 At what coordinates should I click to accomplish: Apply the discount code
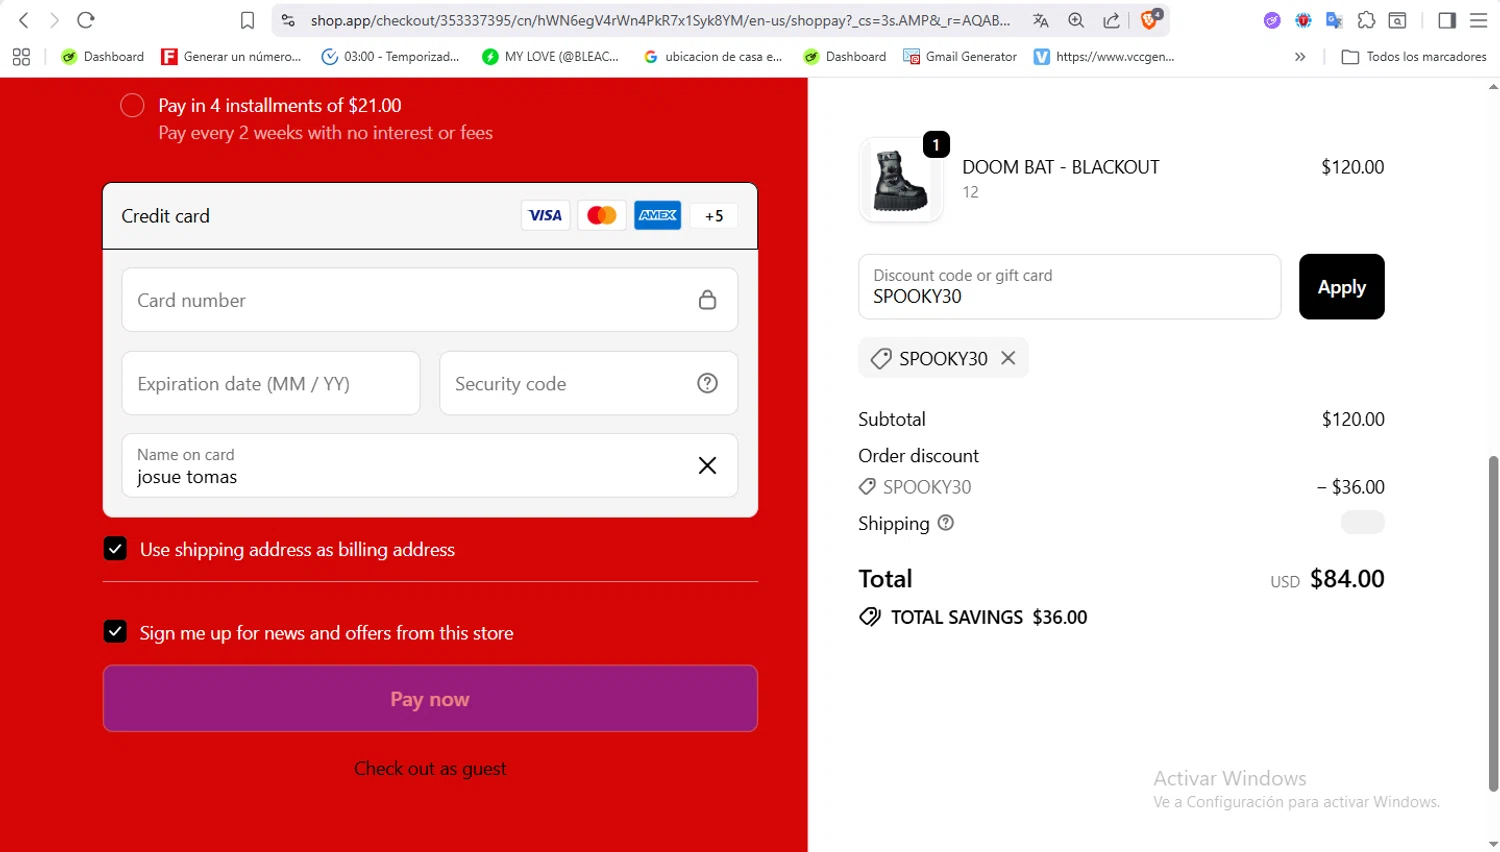pyautogui.click(x=1341, y=287)
